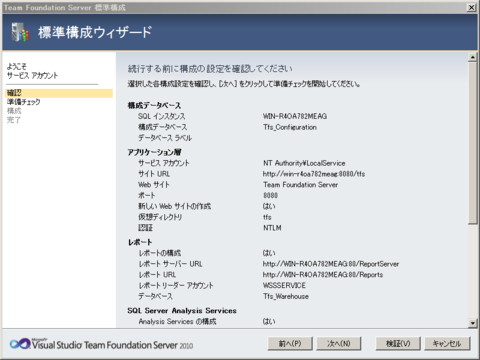The image size is (480, 360).
Task: Click the site URL http://win-r4oa782meag:8080/tfs
Action: coord(314,174)
